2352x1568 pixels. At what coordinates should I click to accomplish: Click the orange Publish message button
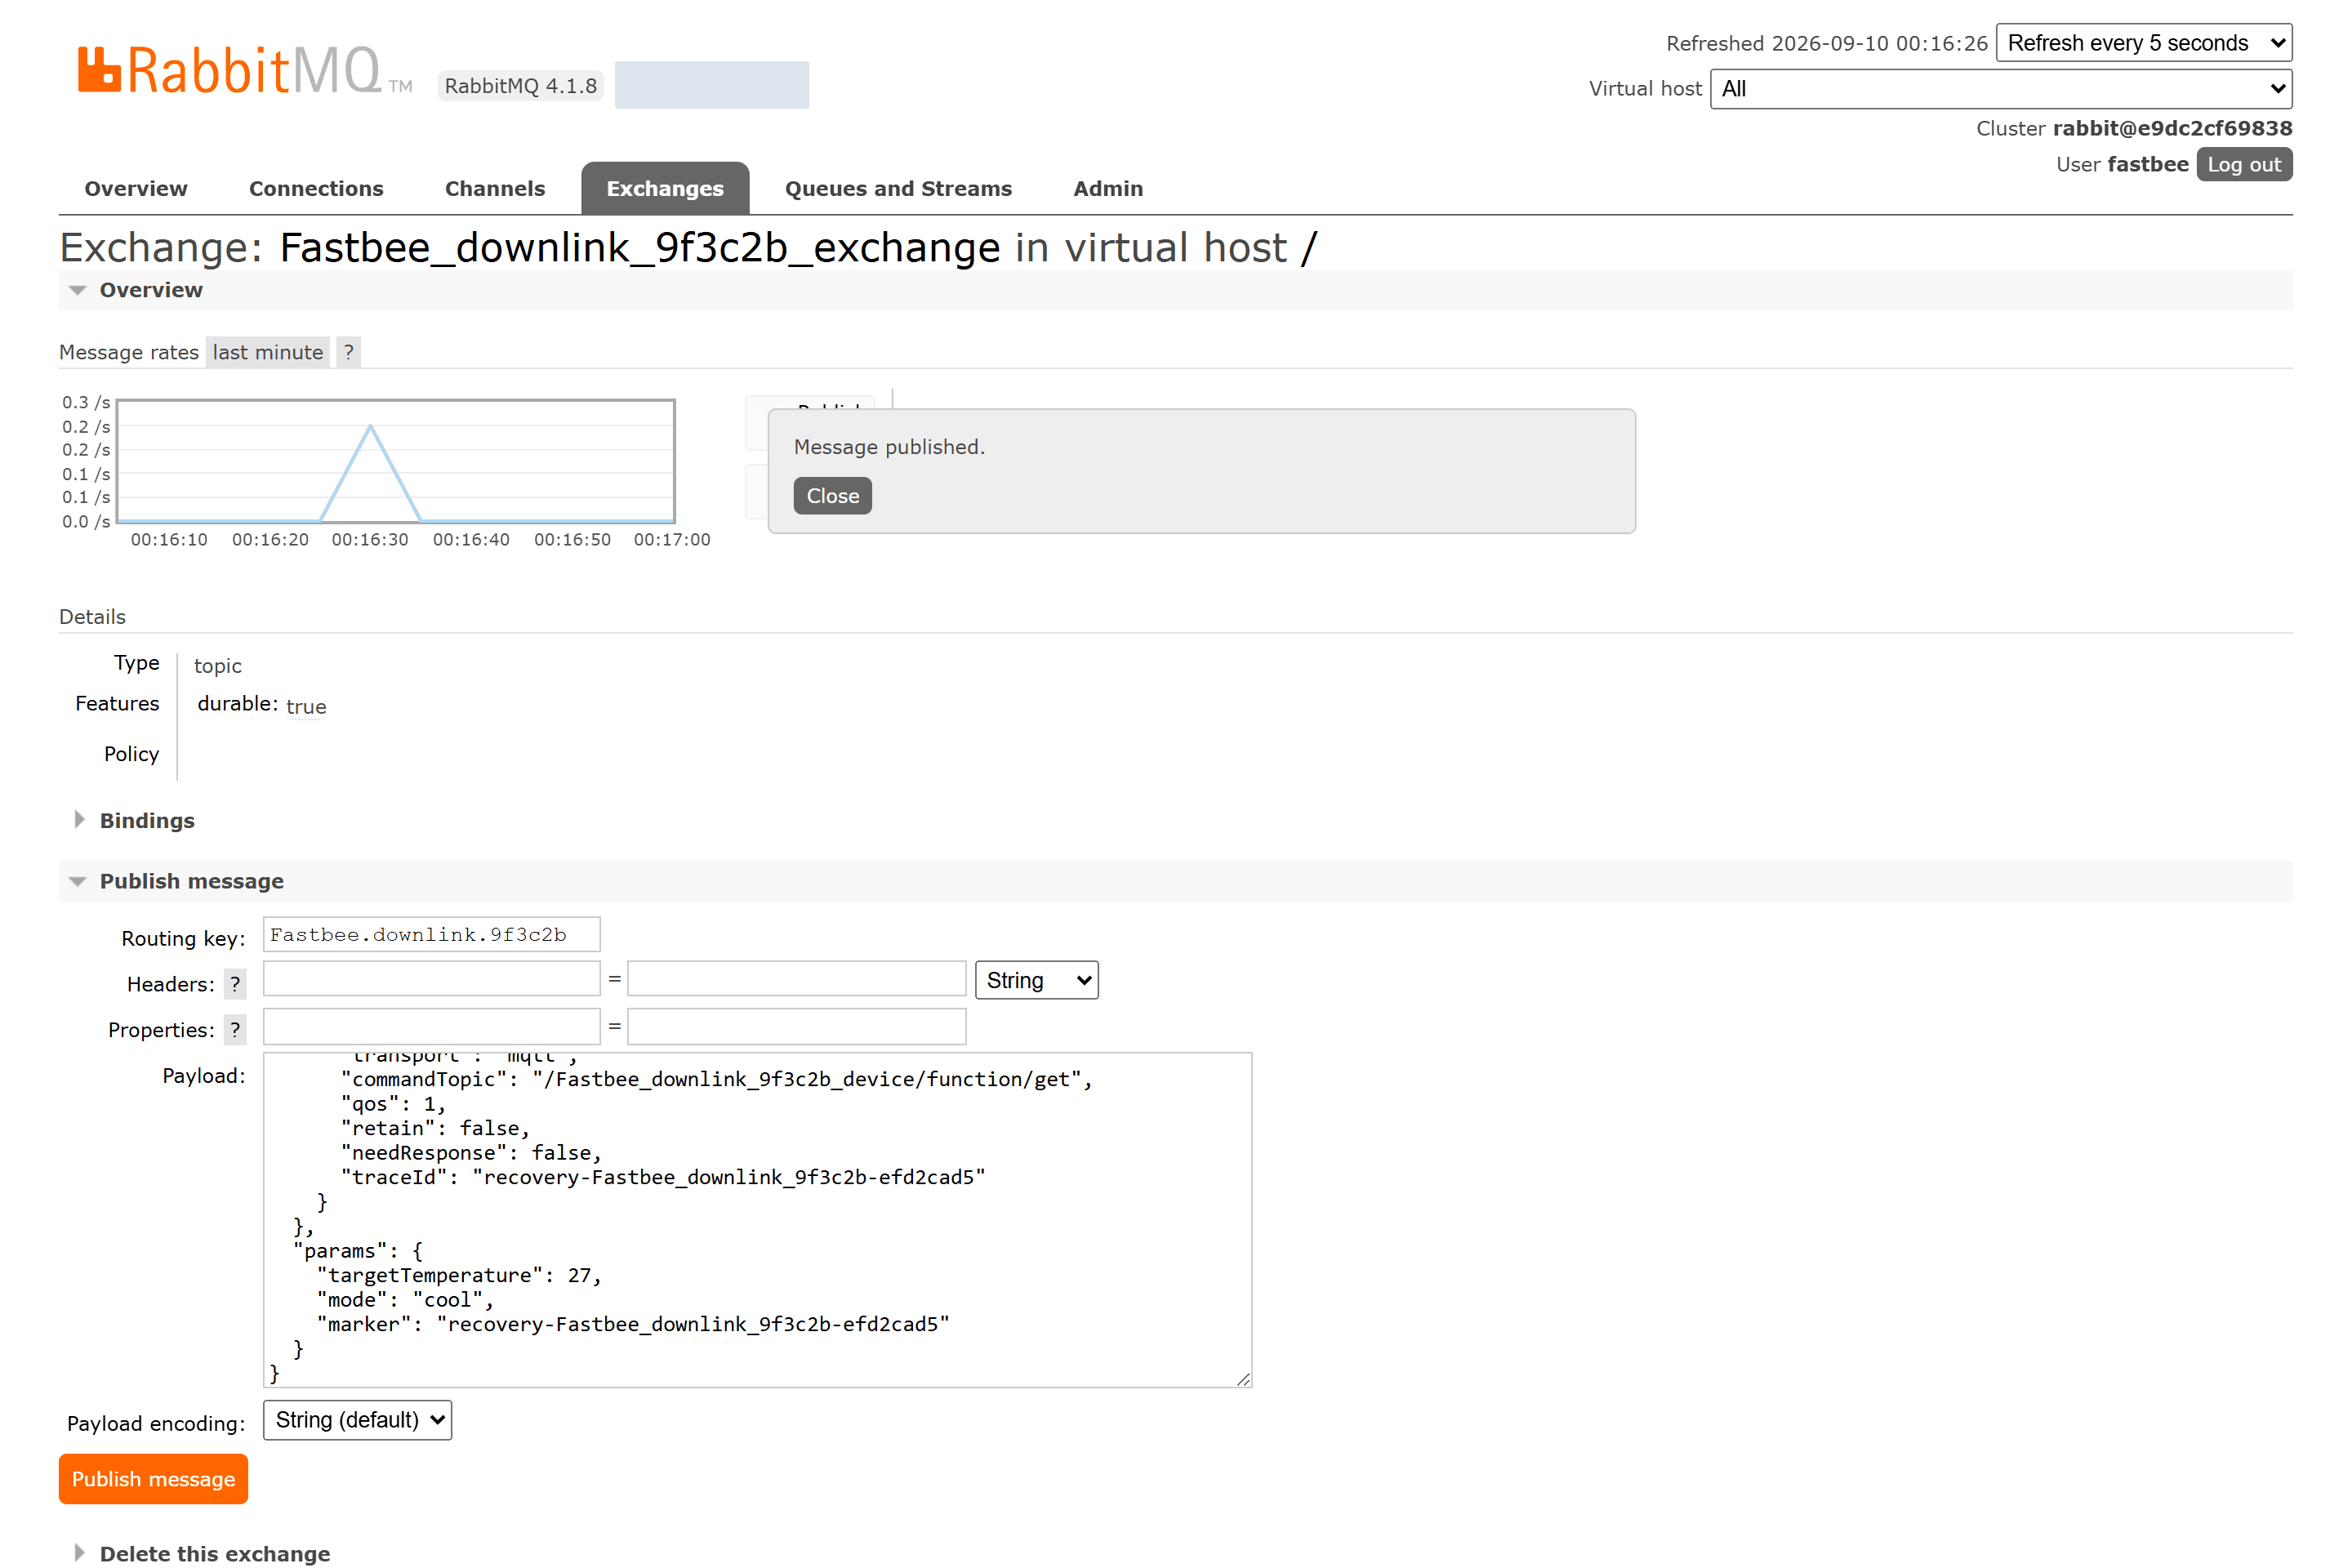(x=153, y=1479)
